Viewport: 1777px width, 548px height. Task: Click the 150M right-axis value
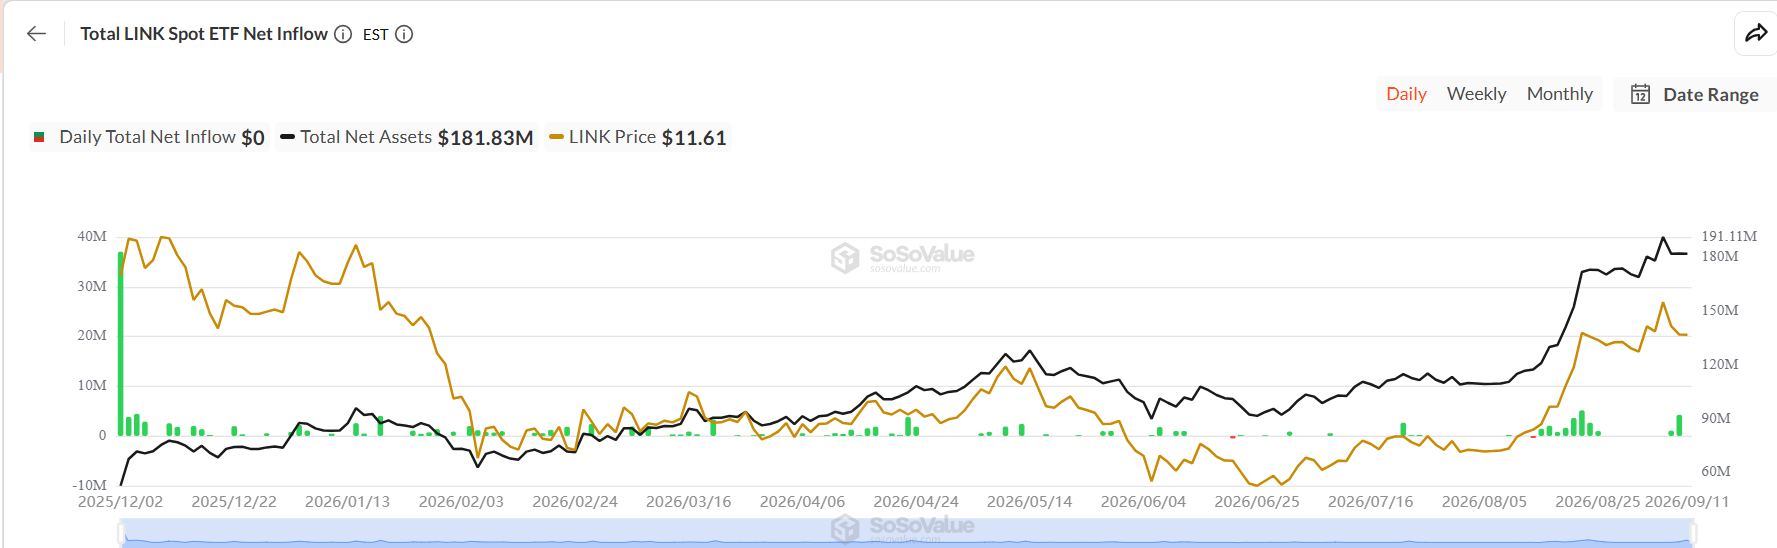tap(1720, 311)
